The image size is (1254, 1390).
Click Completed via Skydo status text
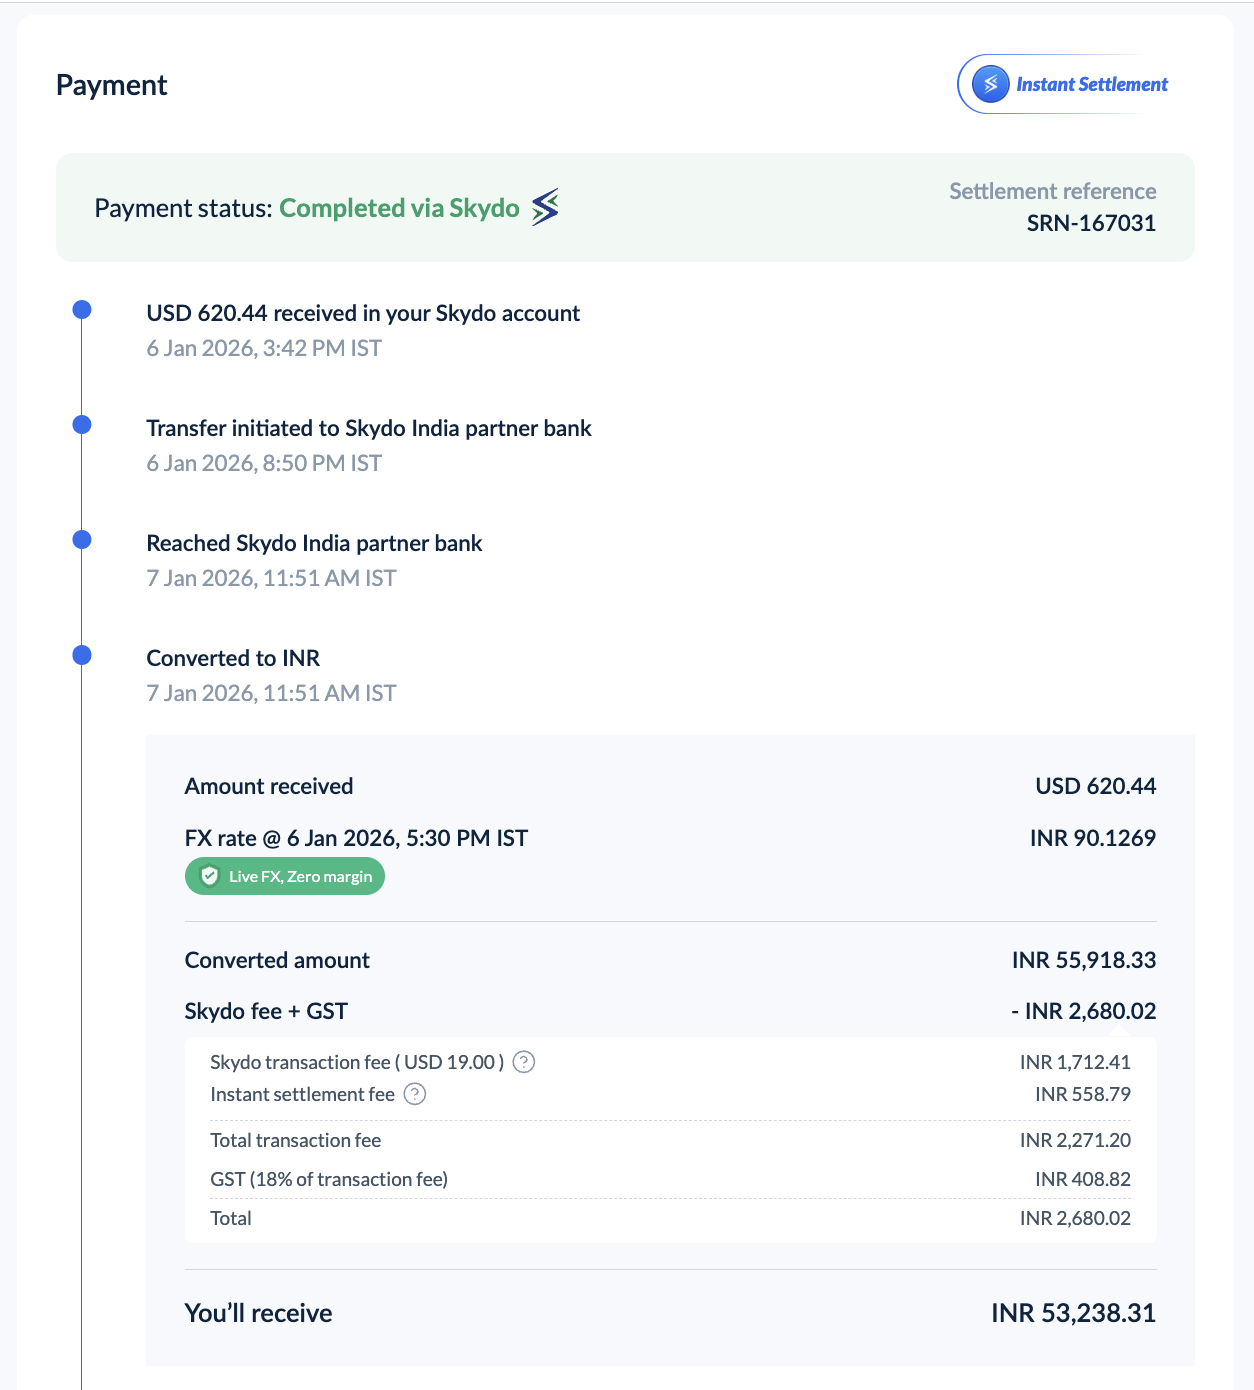399,208
